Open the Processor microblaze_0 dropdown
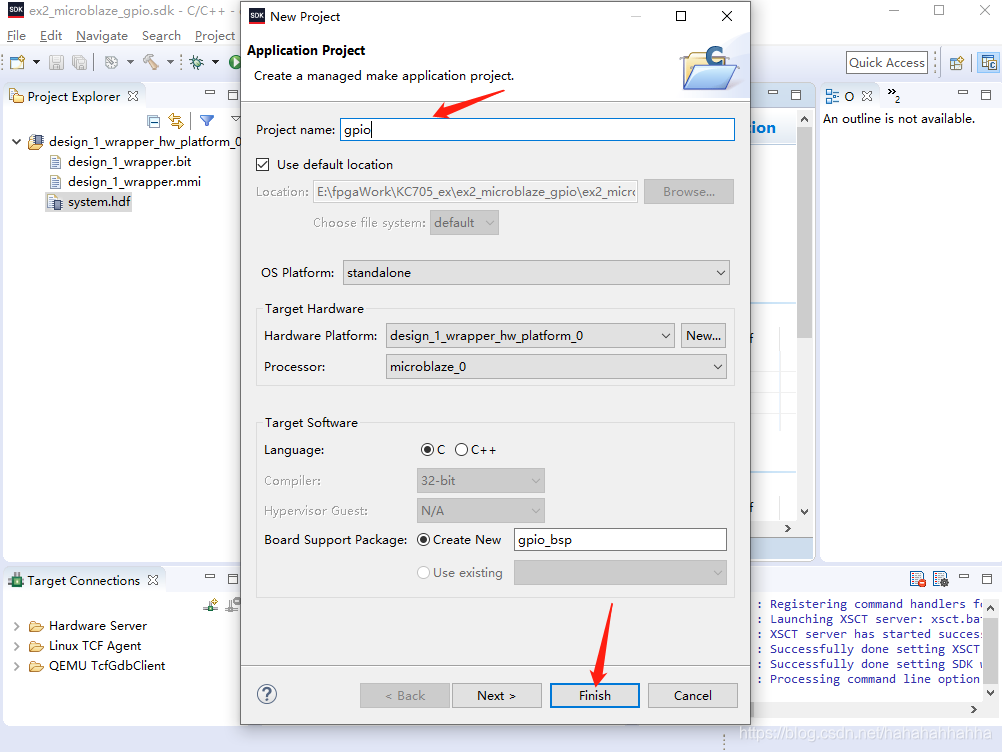Screen dimensions: 1002x752 (x=556, y=367)
